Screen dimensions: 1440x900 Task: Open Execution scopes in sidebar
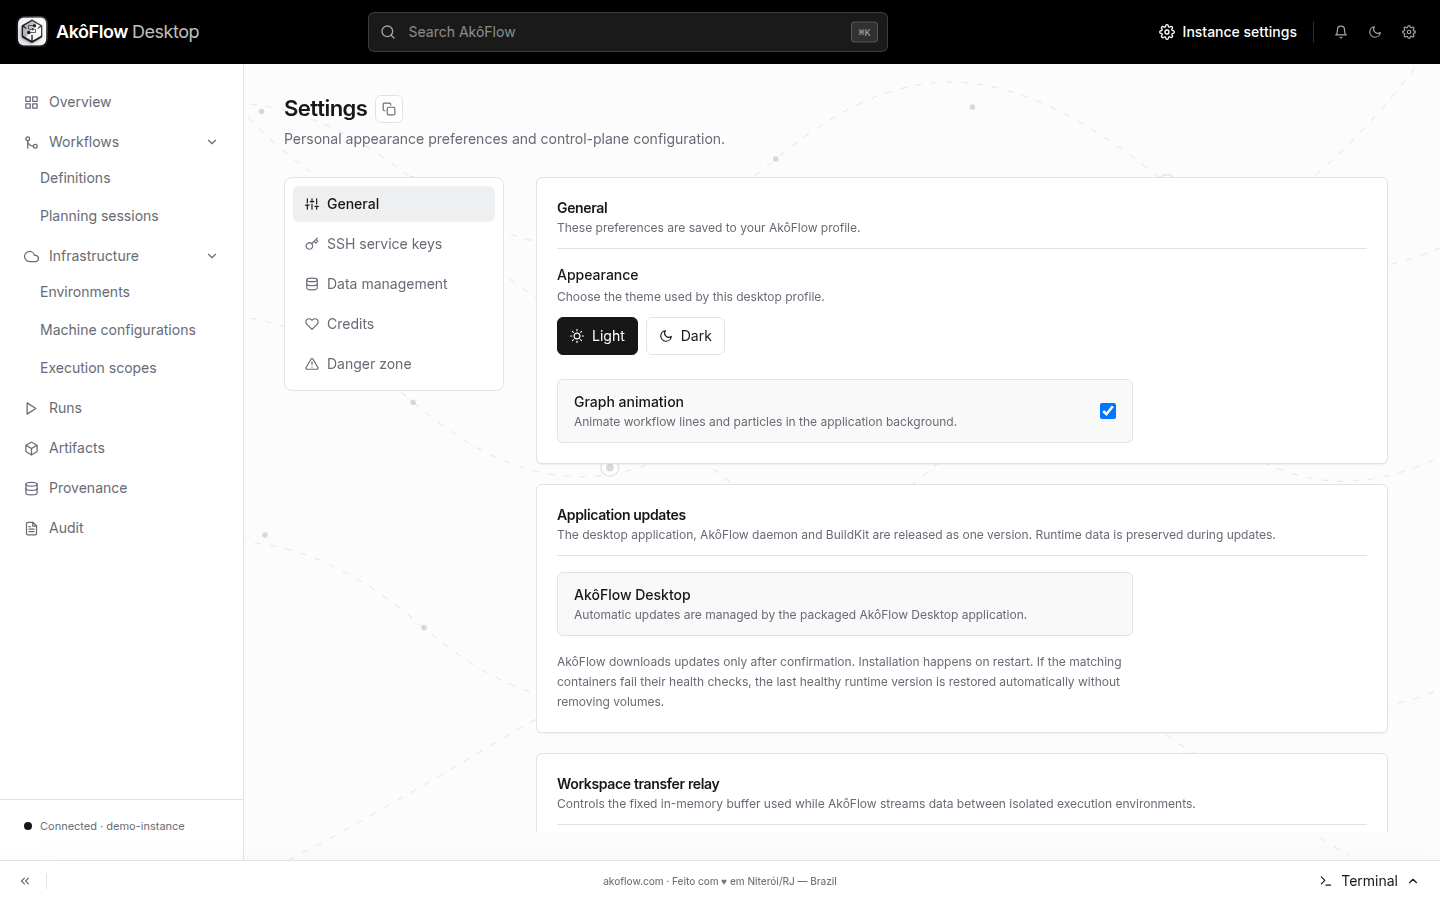click(98, 368)
